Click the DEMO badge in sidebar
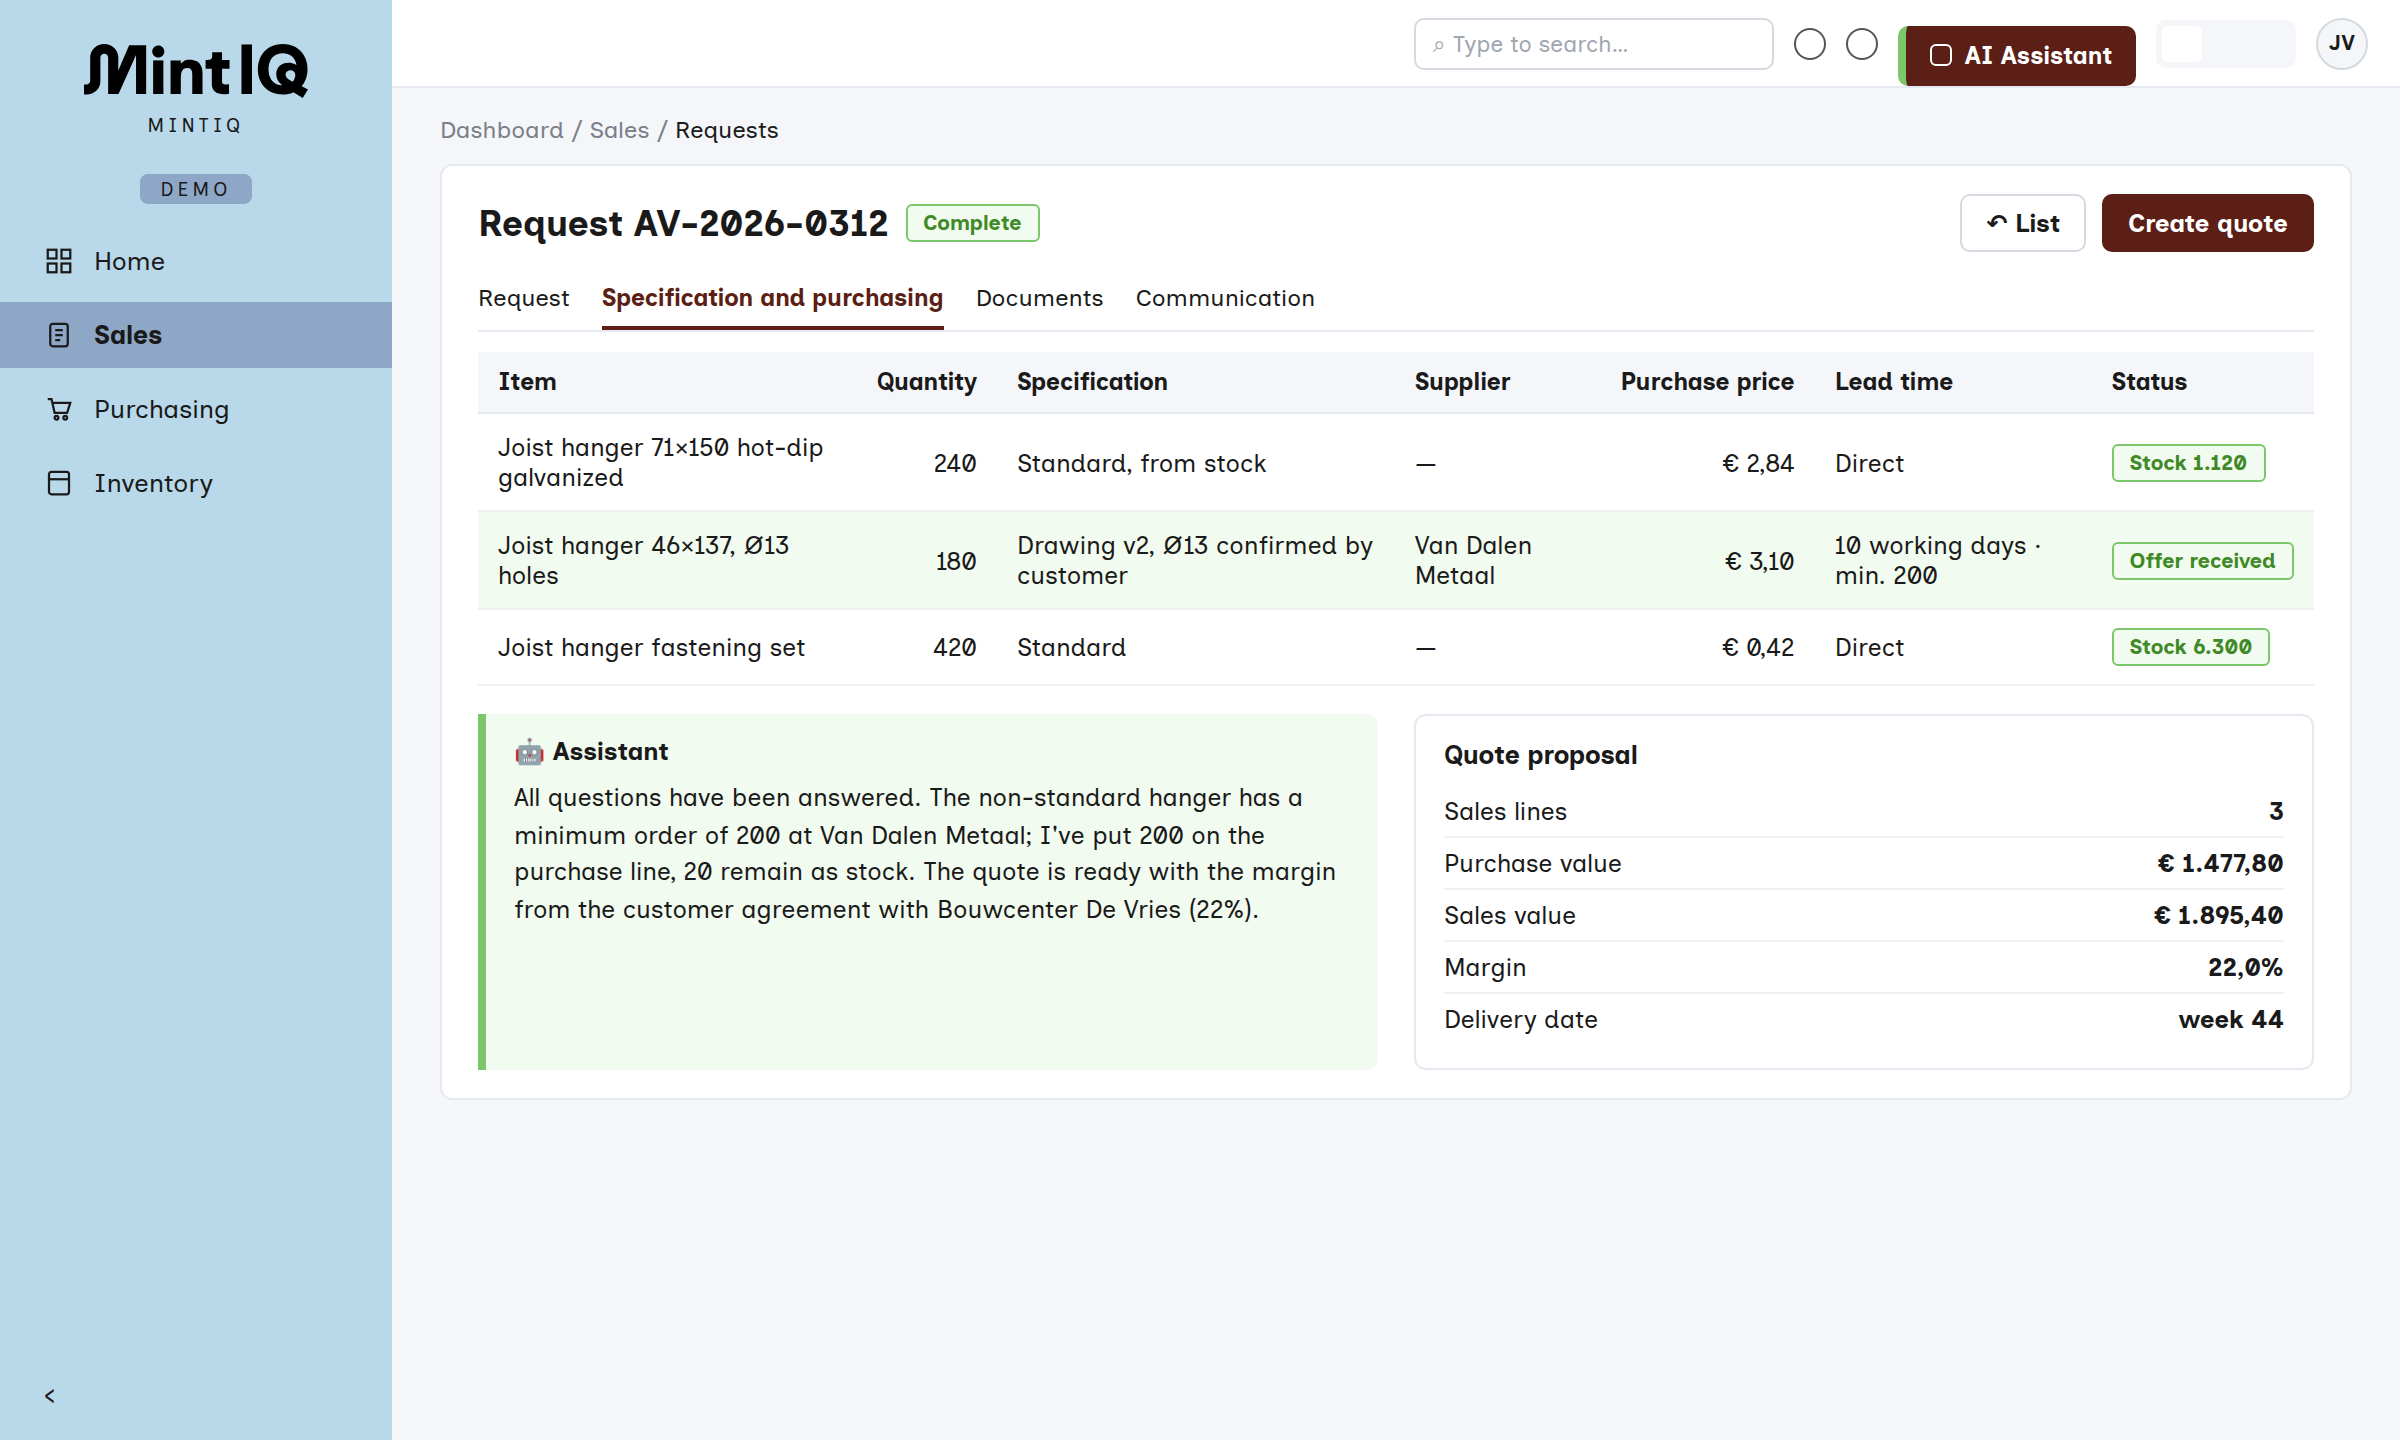 point(196,189)
